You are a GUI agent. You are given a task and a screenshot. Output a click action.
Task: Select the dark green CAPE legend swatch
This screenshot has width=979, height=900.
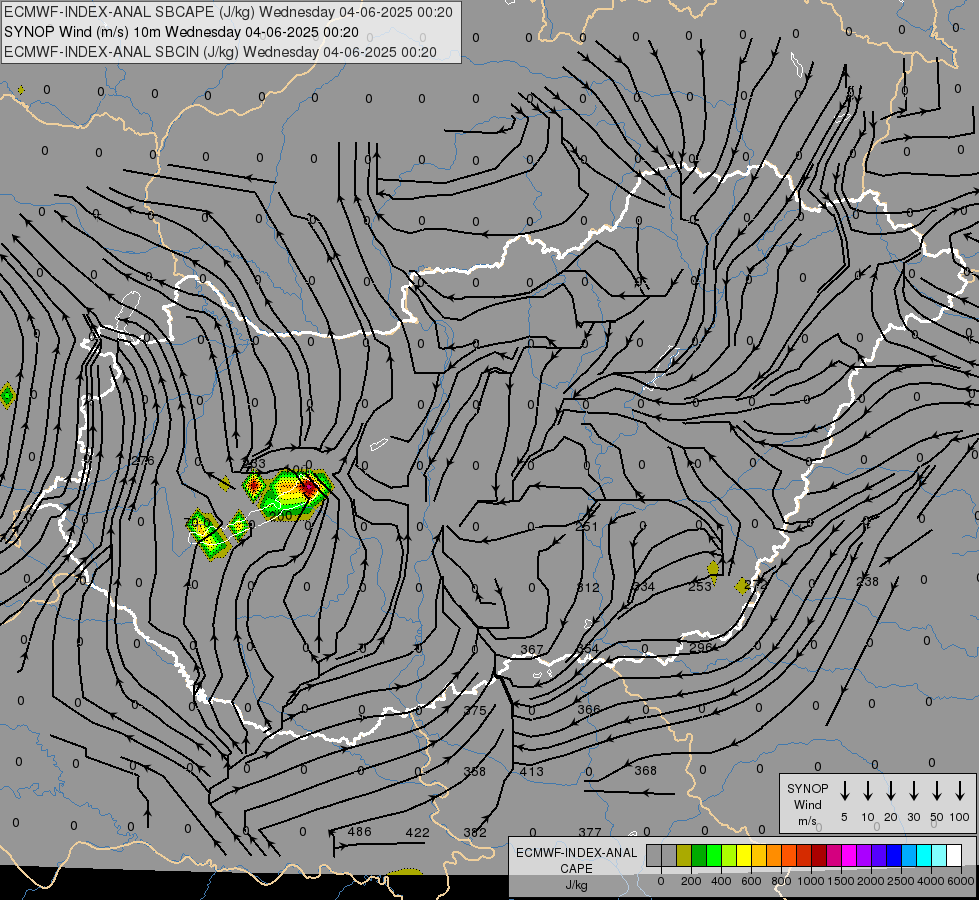699,855
